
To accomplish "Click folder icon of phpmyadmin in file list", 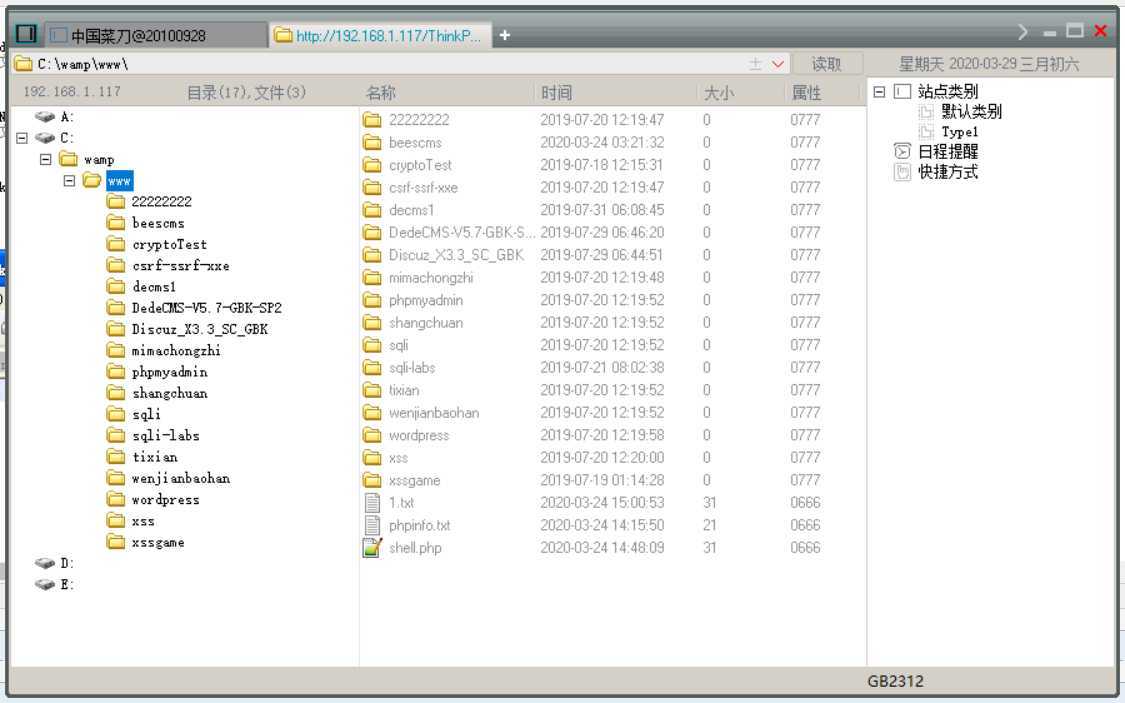I will click(x=372, y=301).
